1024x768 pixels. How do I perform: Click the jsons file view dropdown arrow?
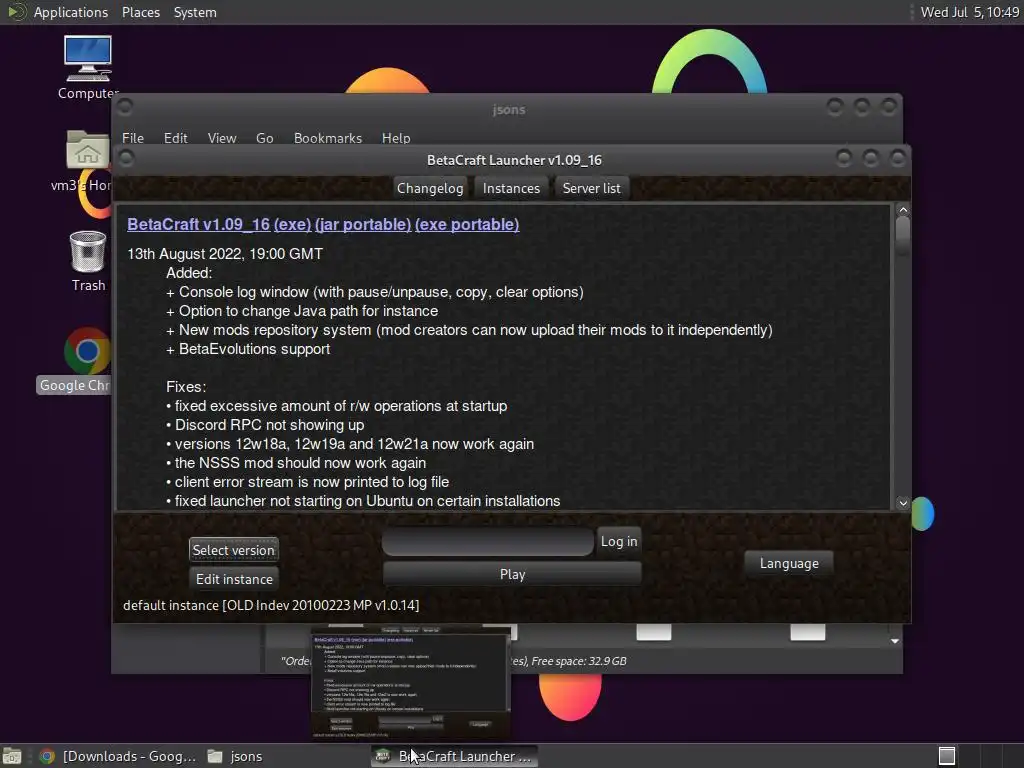coord(895,641)
